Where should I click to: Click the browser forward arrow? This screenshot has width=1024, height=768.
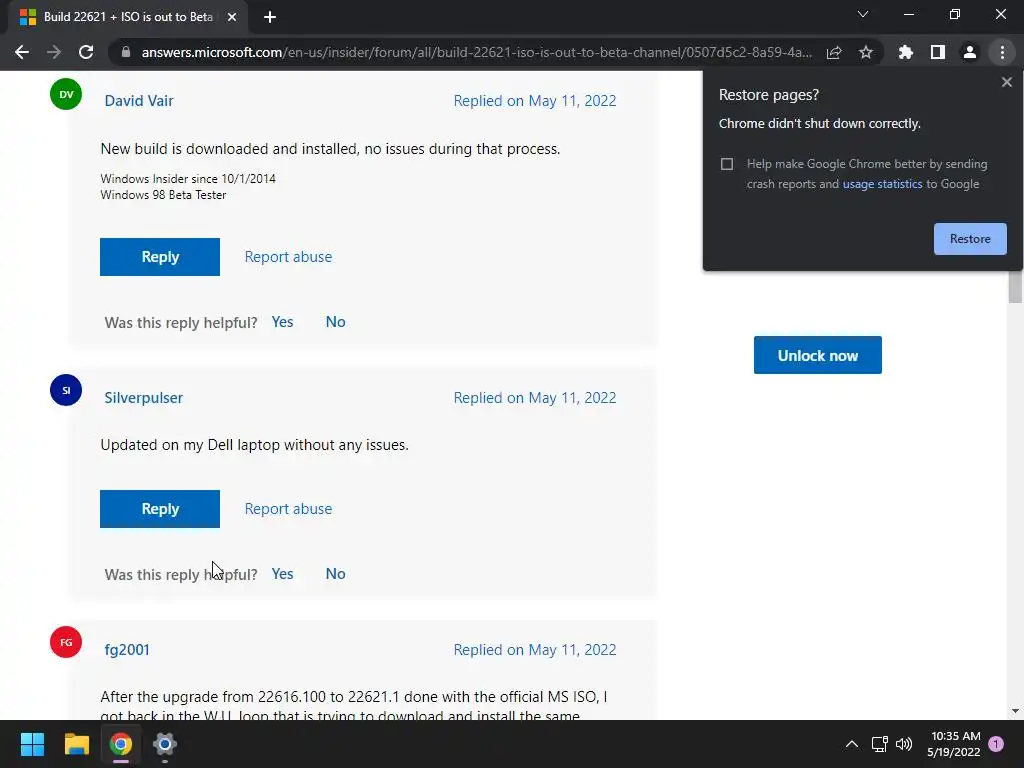click(54, 52)
